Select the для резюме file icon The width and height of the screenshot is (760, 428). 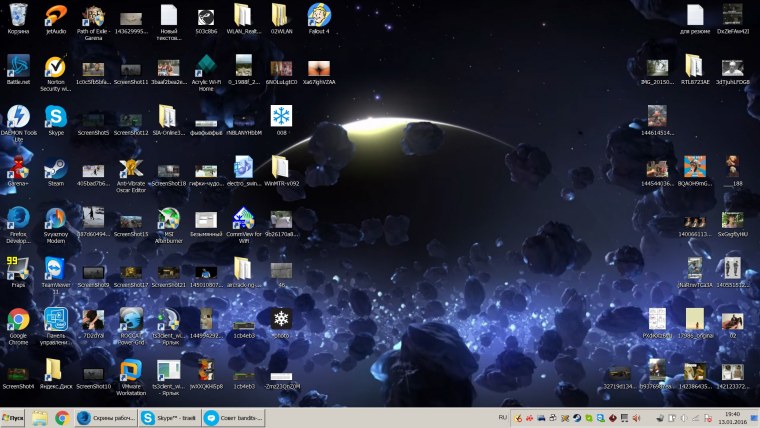point(695,18)
